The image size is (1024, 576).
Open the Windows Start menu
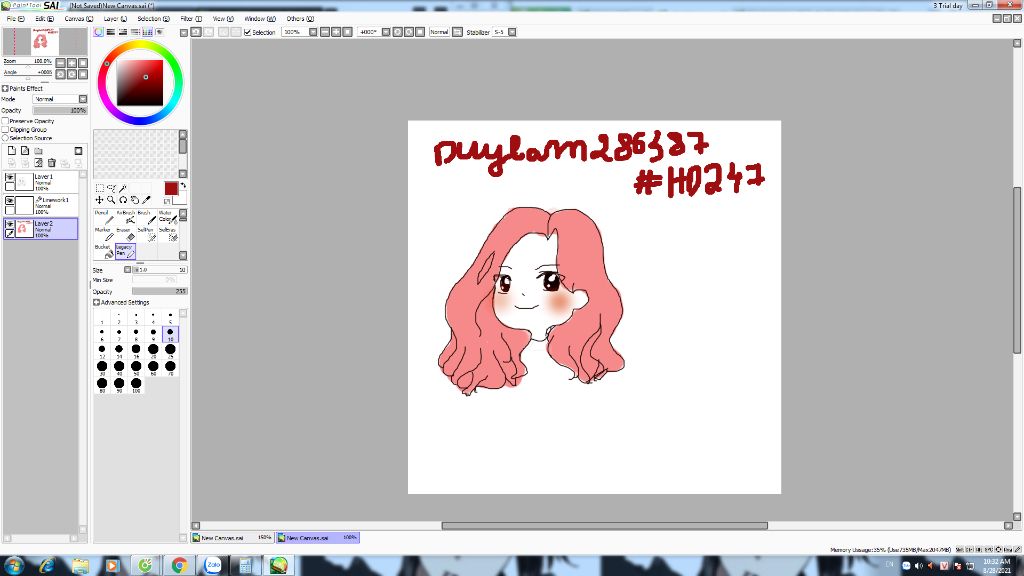[13, 566]
